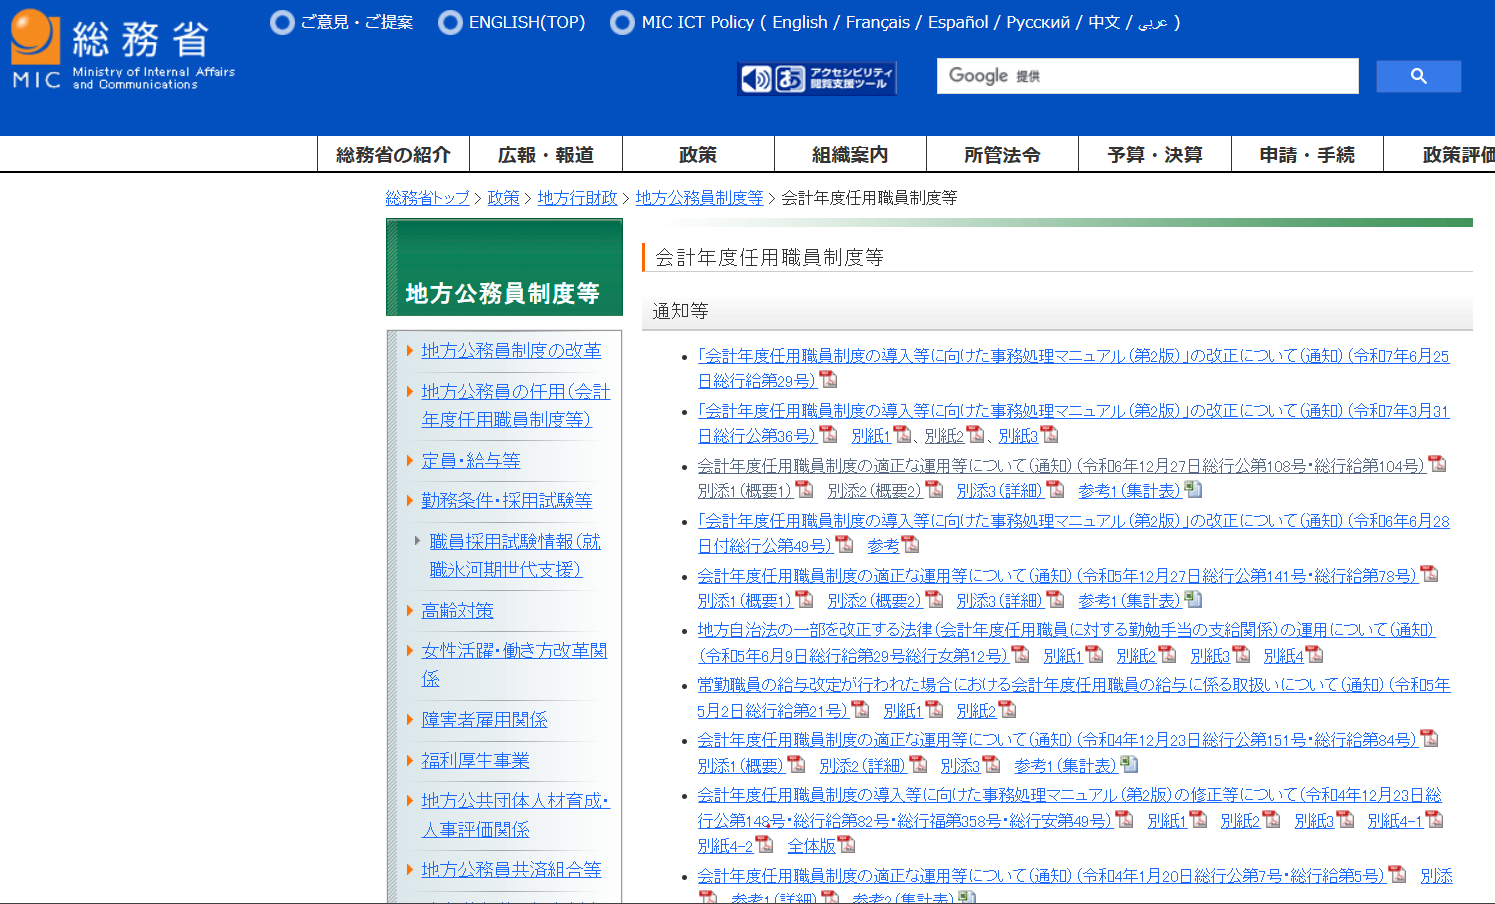Image resolution: width=1495 pixels, height=904 pixels.
Task: Go to 総務省トップ in breadcrumb
Action: coord(427,198)
